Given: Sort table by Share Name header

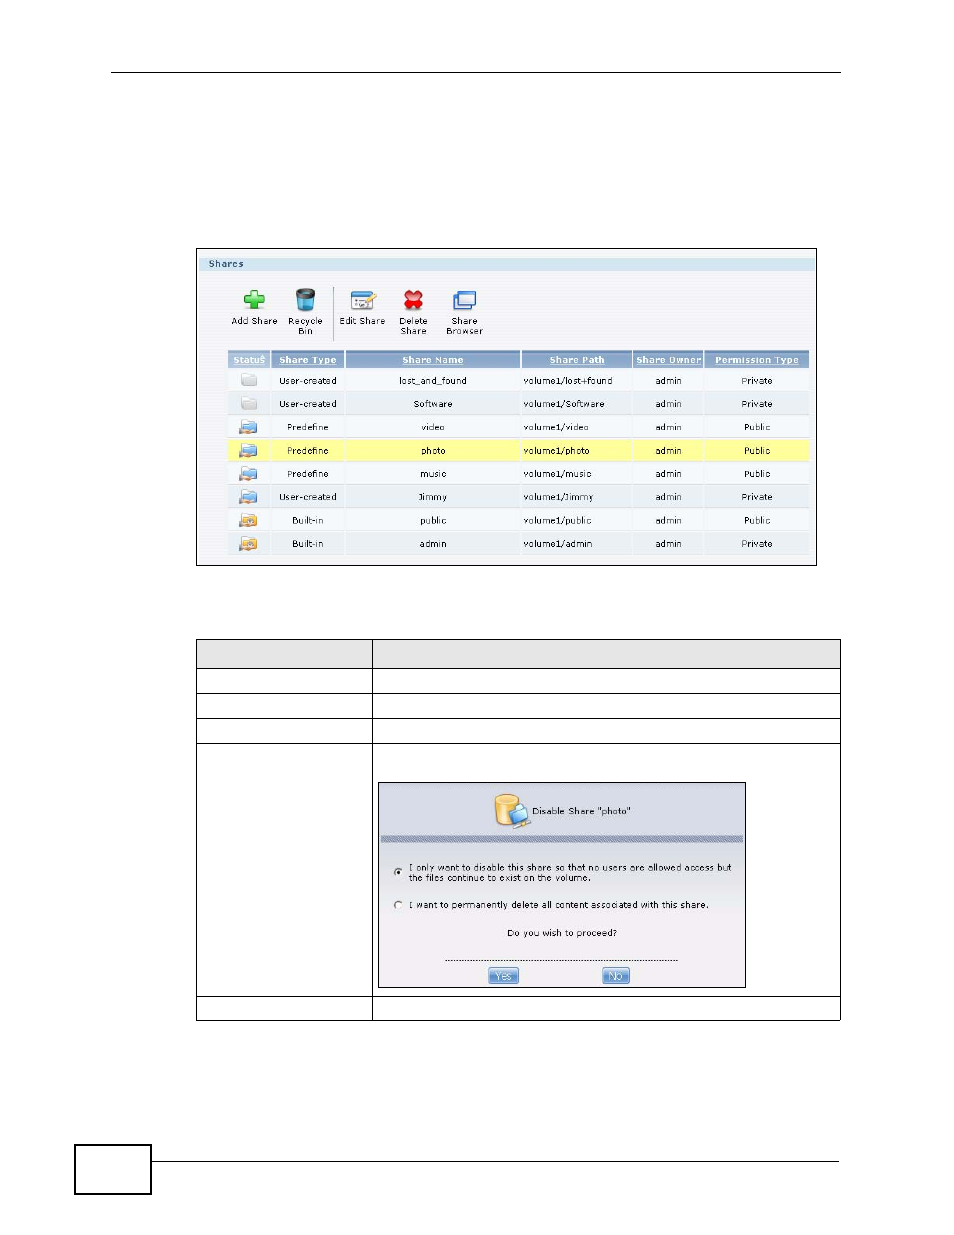Looking at the screenshot, I should coord(432,360).
